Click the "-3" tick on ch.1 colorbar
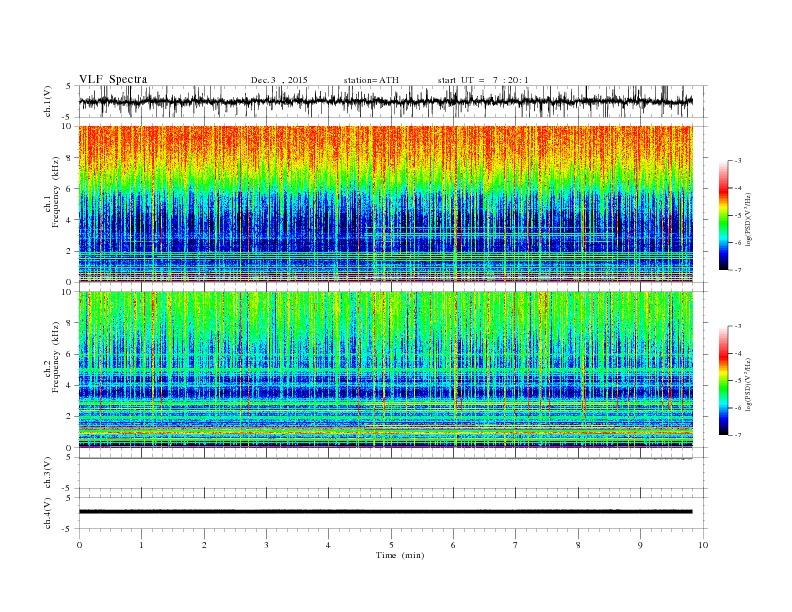The width and height of the screenshot is (792, 612). [x=738, y=161]
